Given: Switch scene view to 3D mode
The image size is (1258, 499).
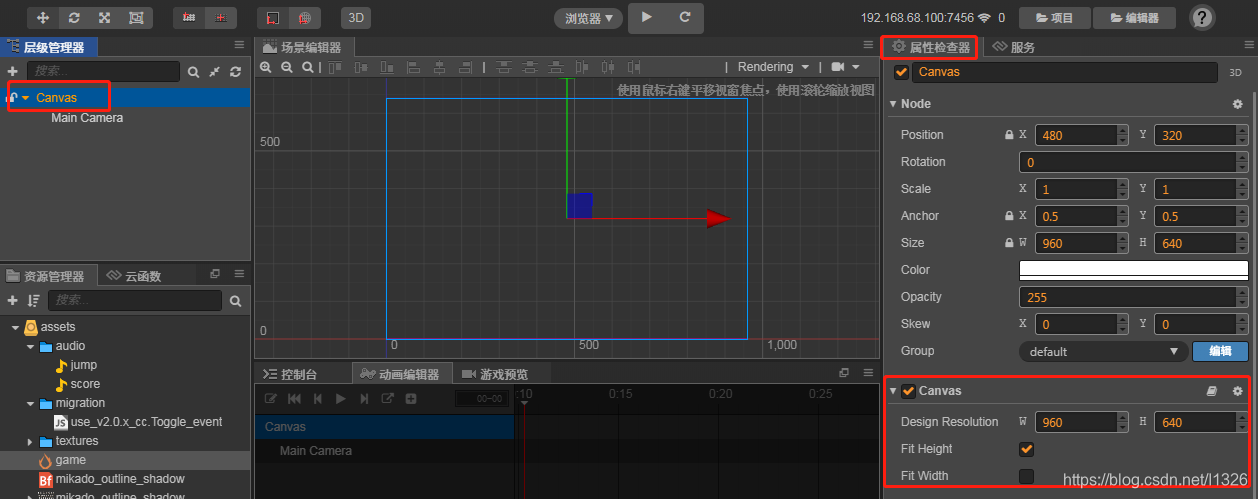Looking at the screenshot, I should pyautogui.click(x=355, y=18).
